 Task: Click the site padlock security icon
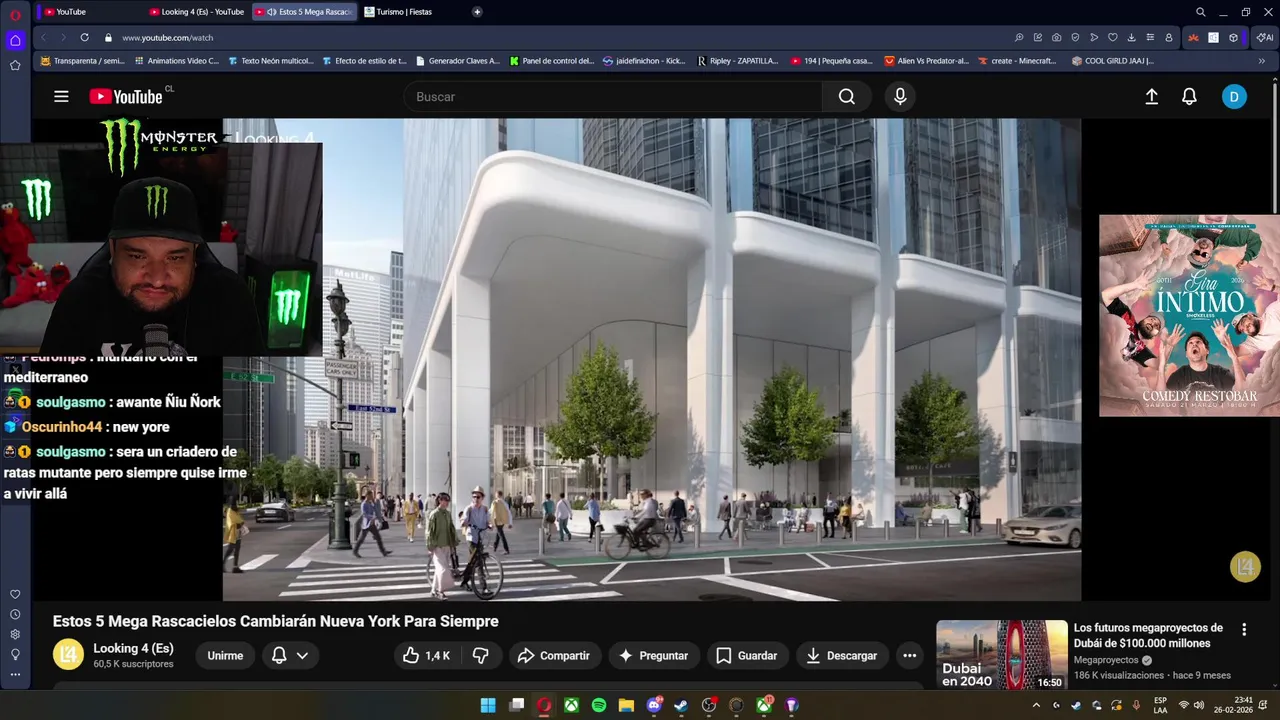click(x=108, y=37)
